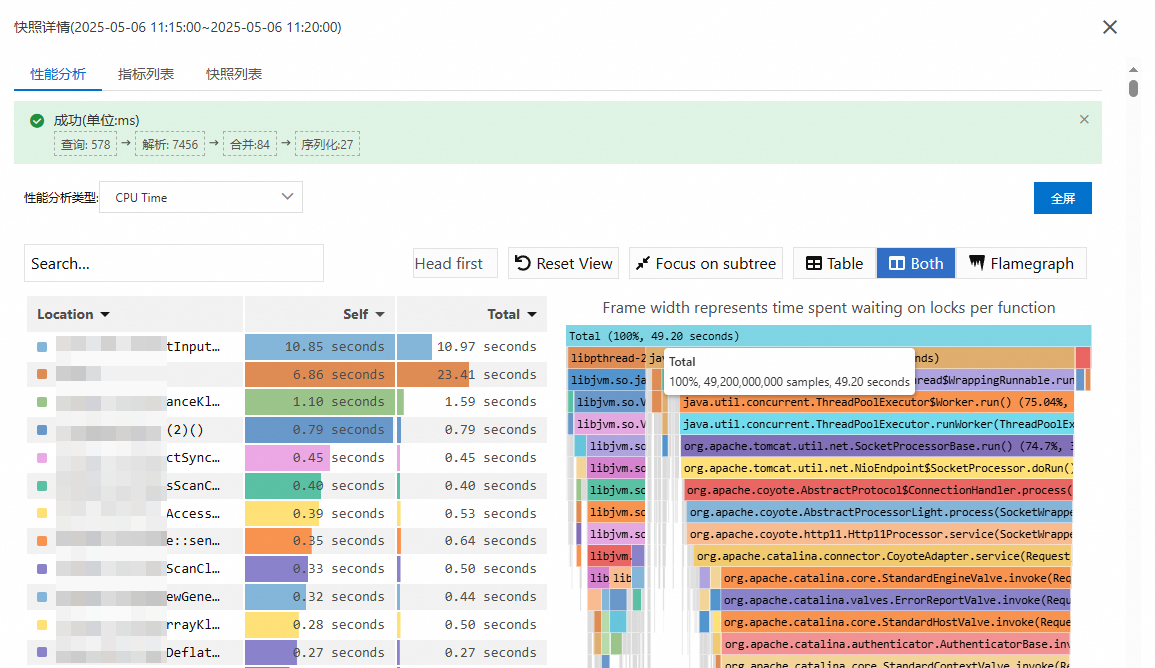Click blue swatch of (2)() row
This screenshot has width=1155, height=668.
[42, 430]
